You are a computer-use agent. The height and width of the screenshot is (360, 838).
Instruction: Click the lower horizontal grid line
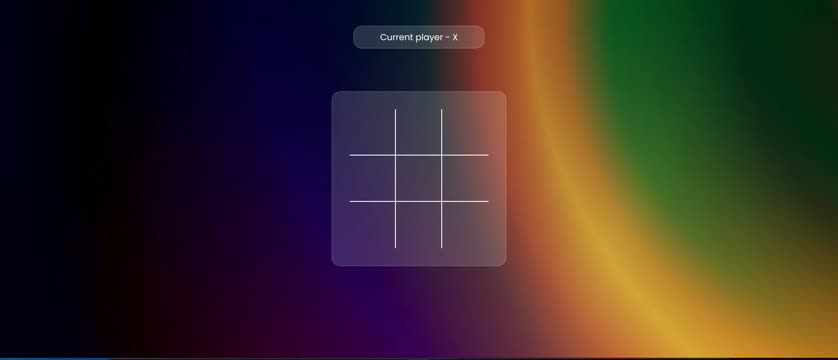tap(418, 201)
